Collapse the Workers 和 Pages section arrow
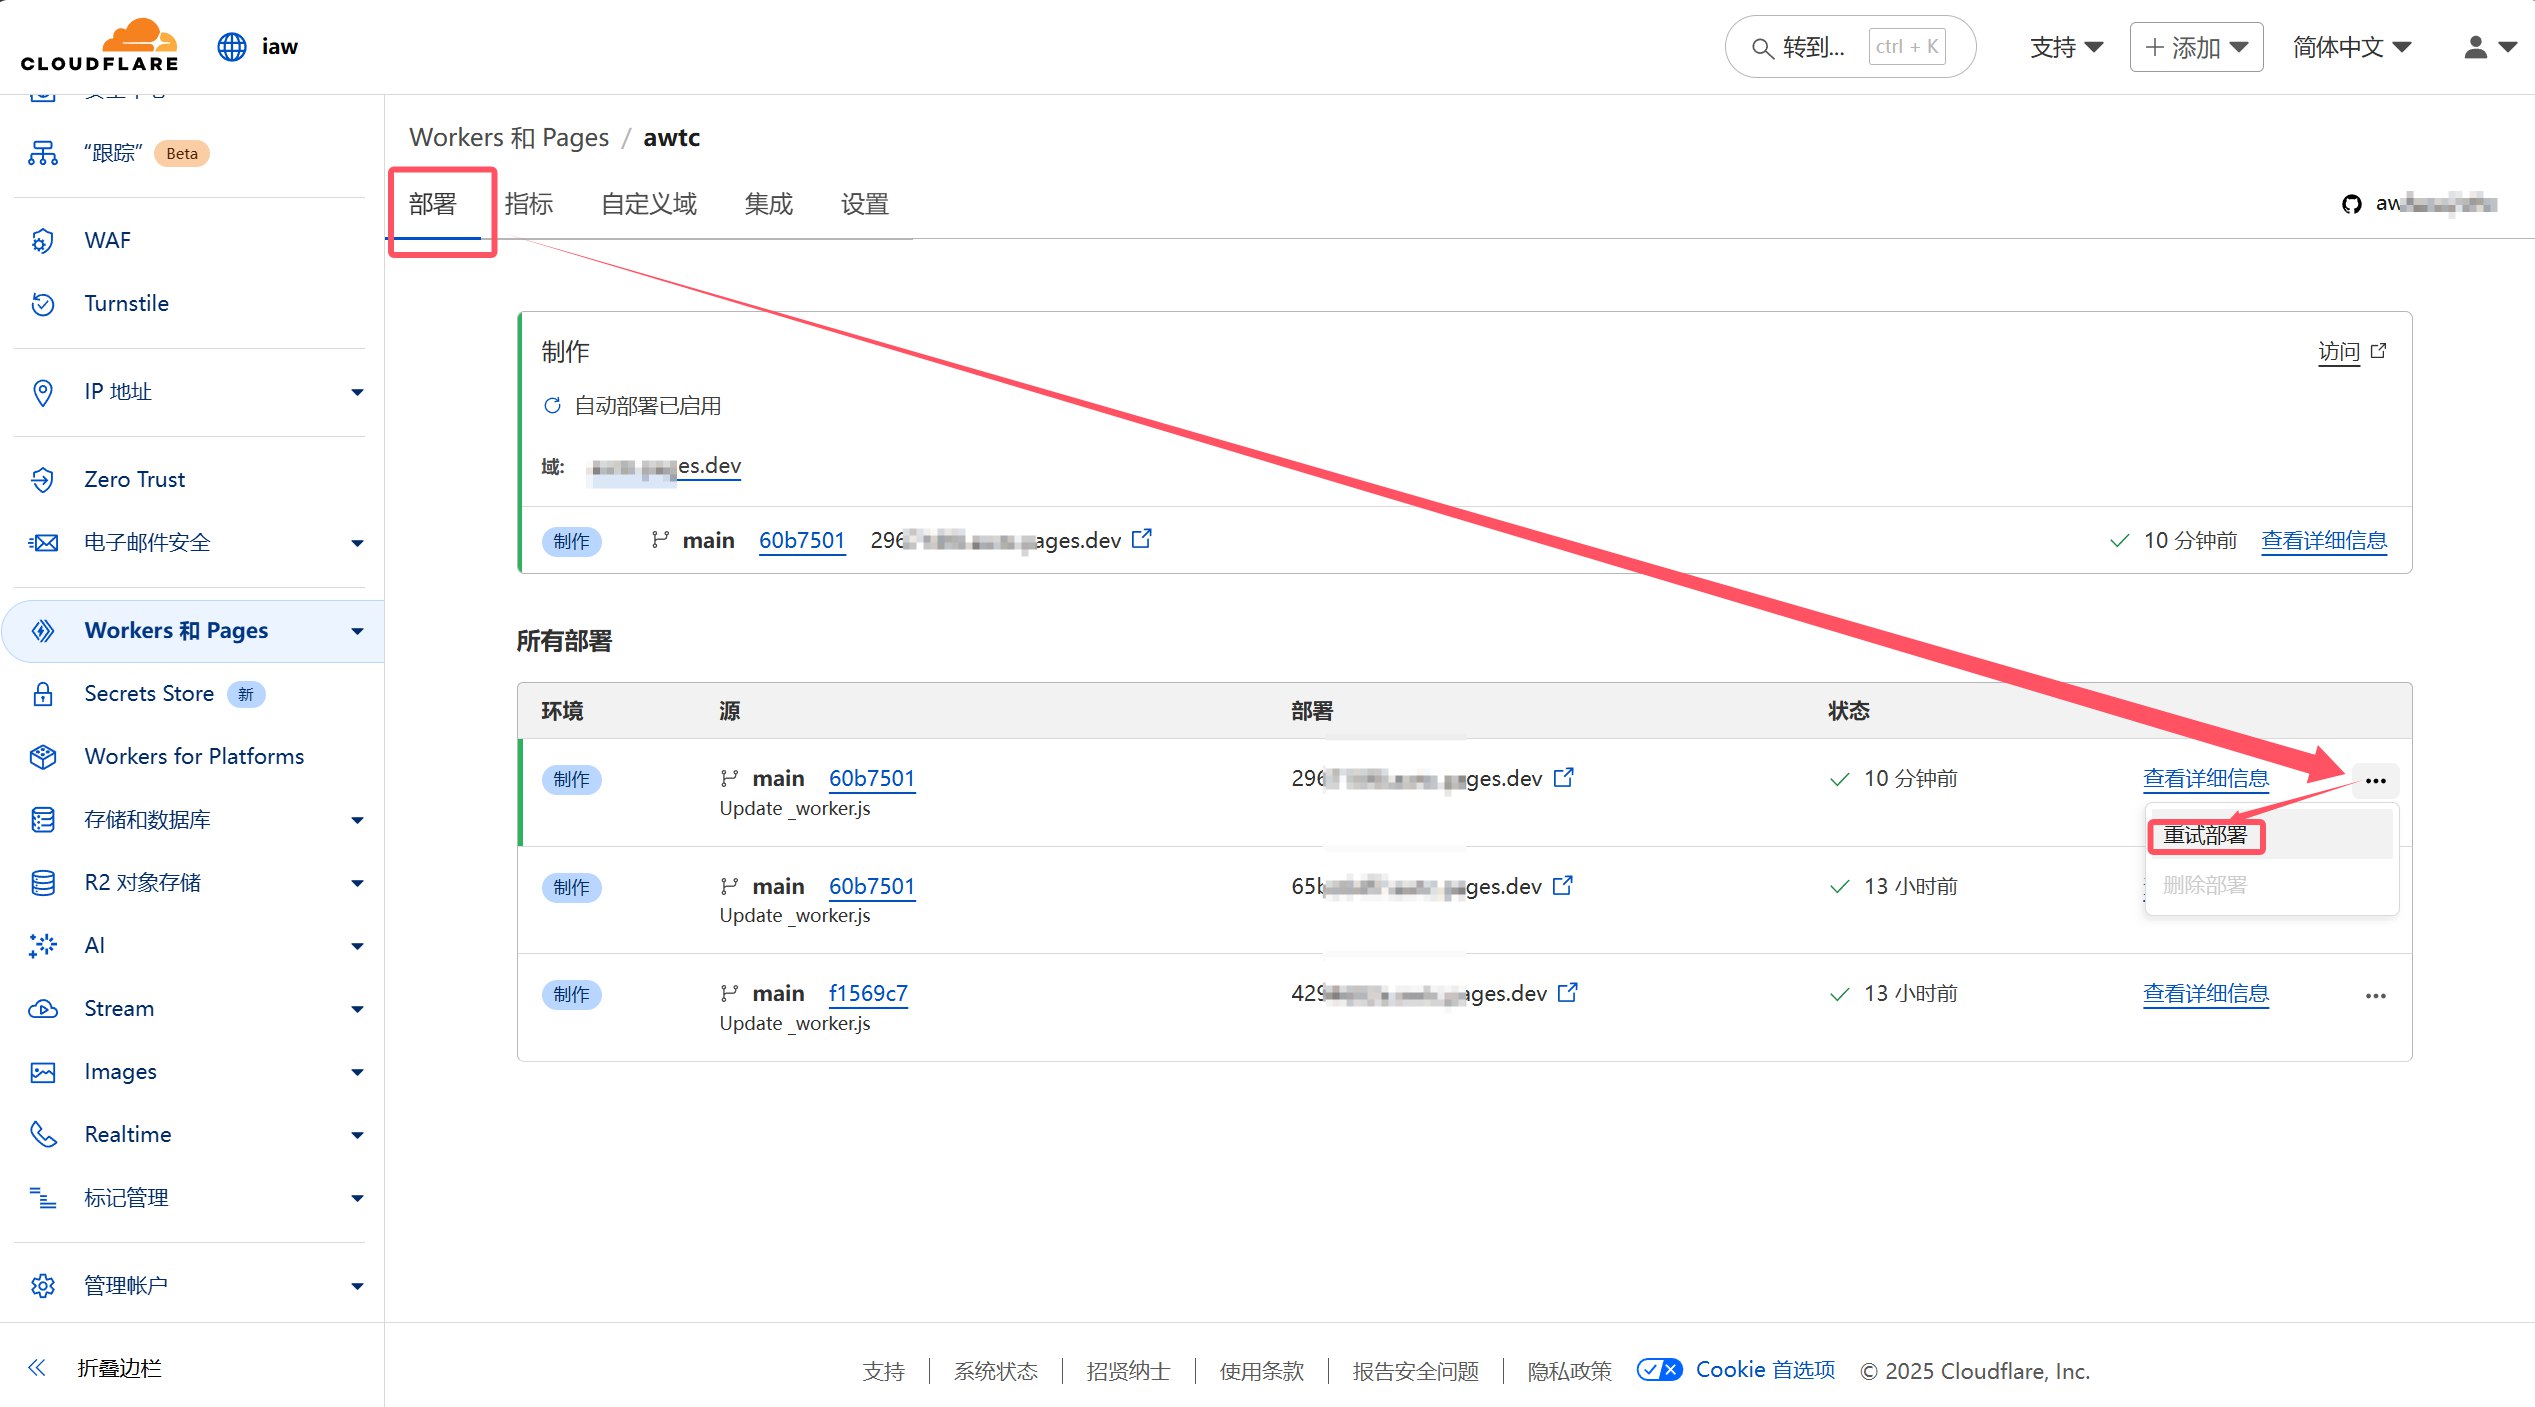Image resolution: width=2535 pixels, height=1407 pixels. point(357,631)
